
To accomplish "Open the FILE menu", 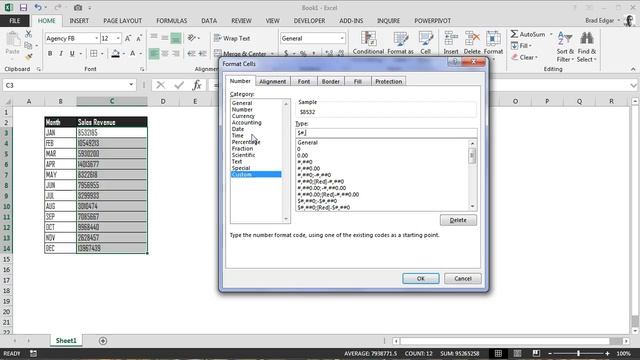I will tap(15, 21).
